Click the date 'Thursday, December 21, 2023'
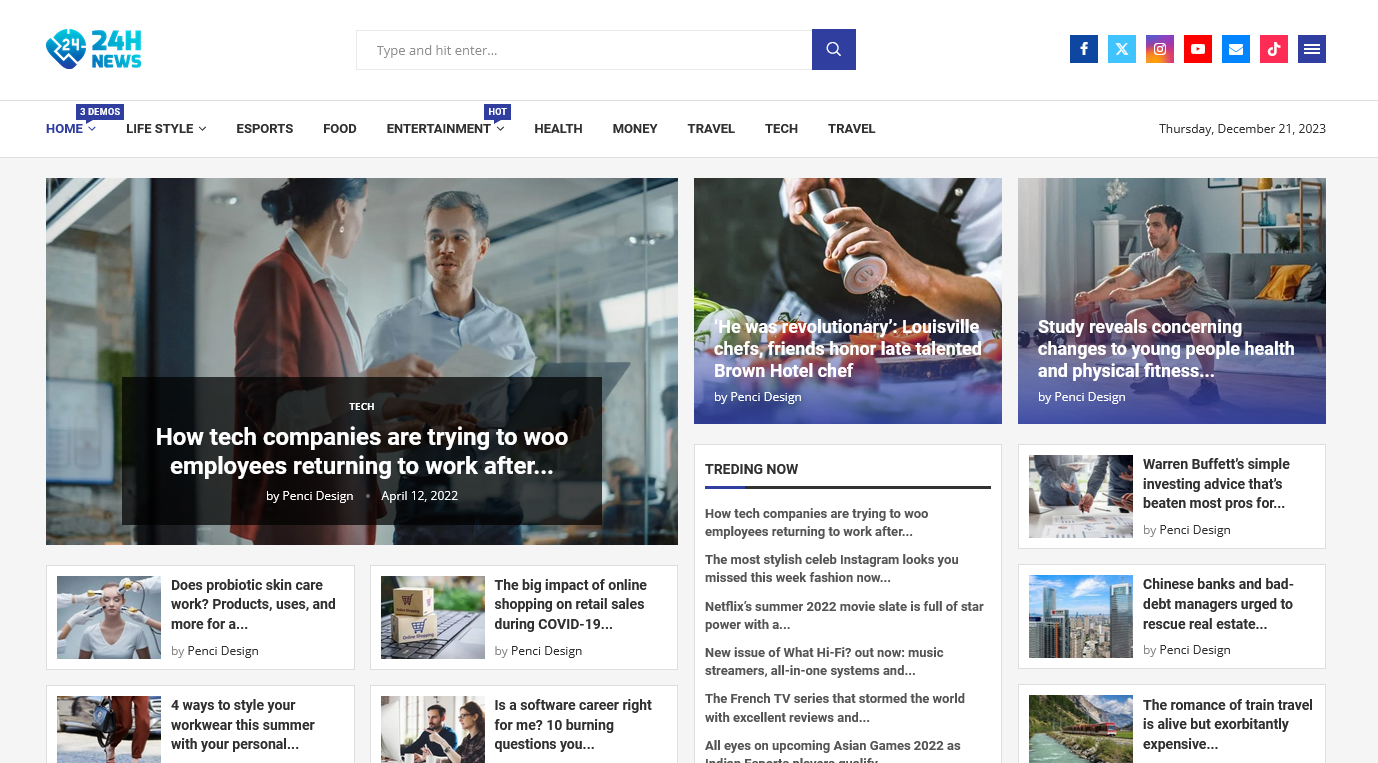Screen dimensions: 1378x763 pos(1242,129)
